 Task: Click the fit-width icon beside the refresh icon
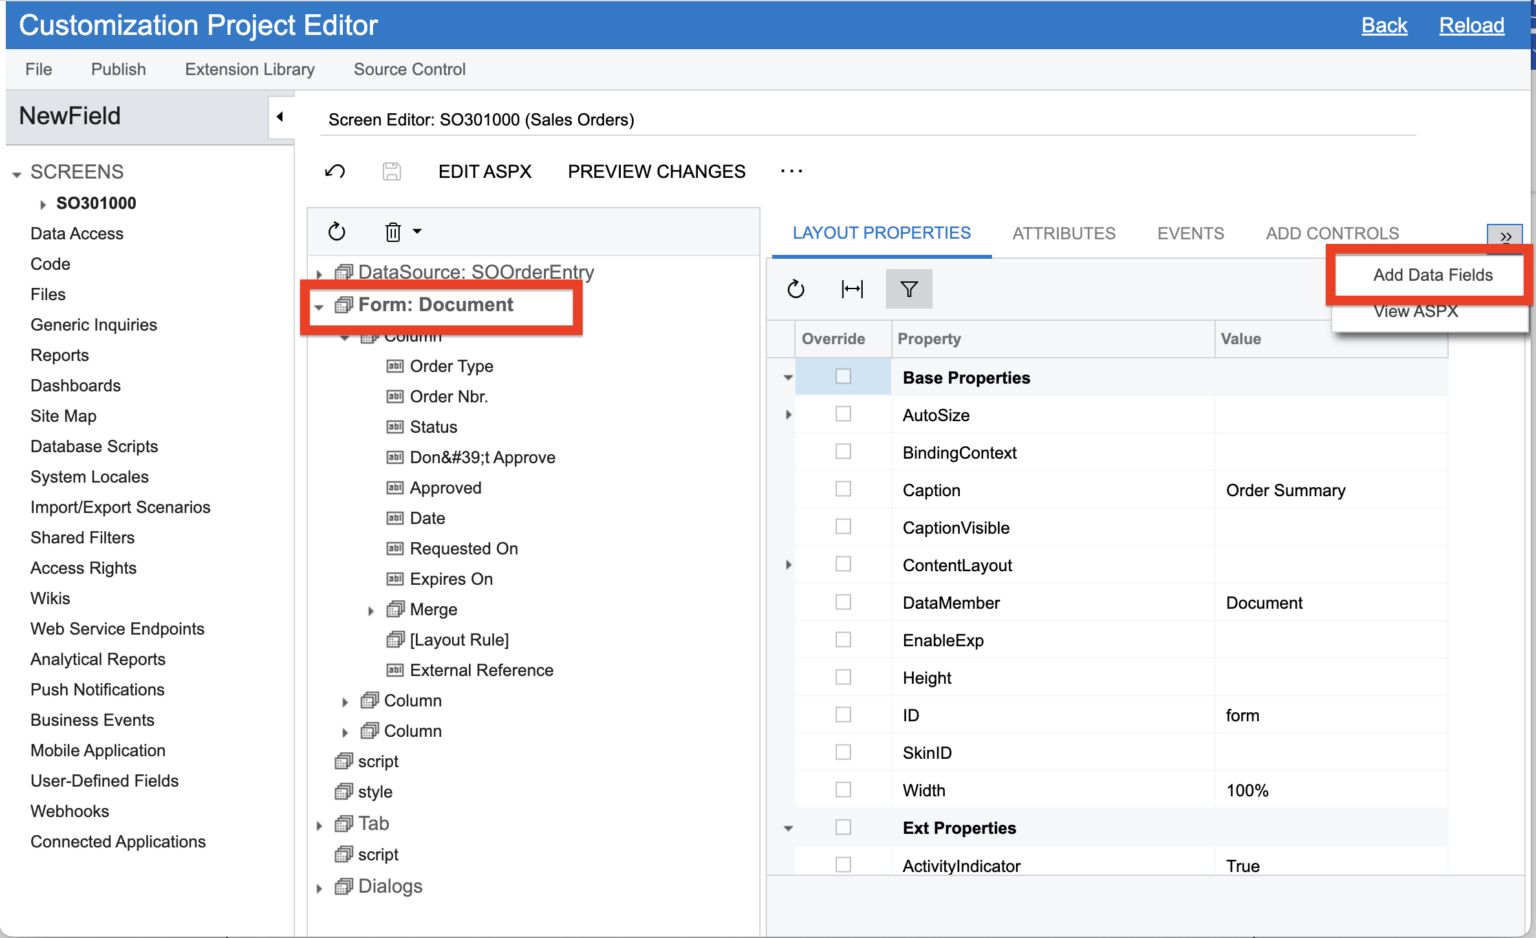(x=852, y=288)
